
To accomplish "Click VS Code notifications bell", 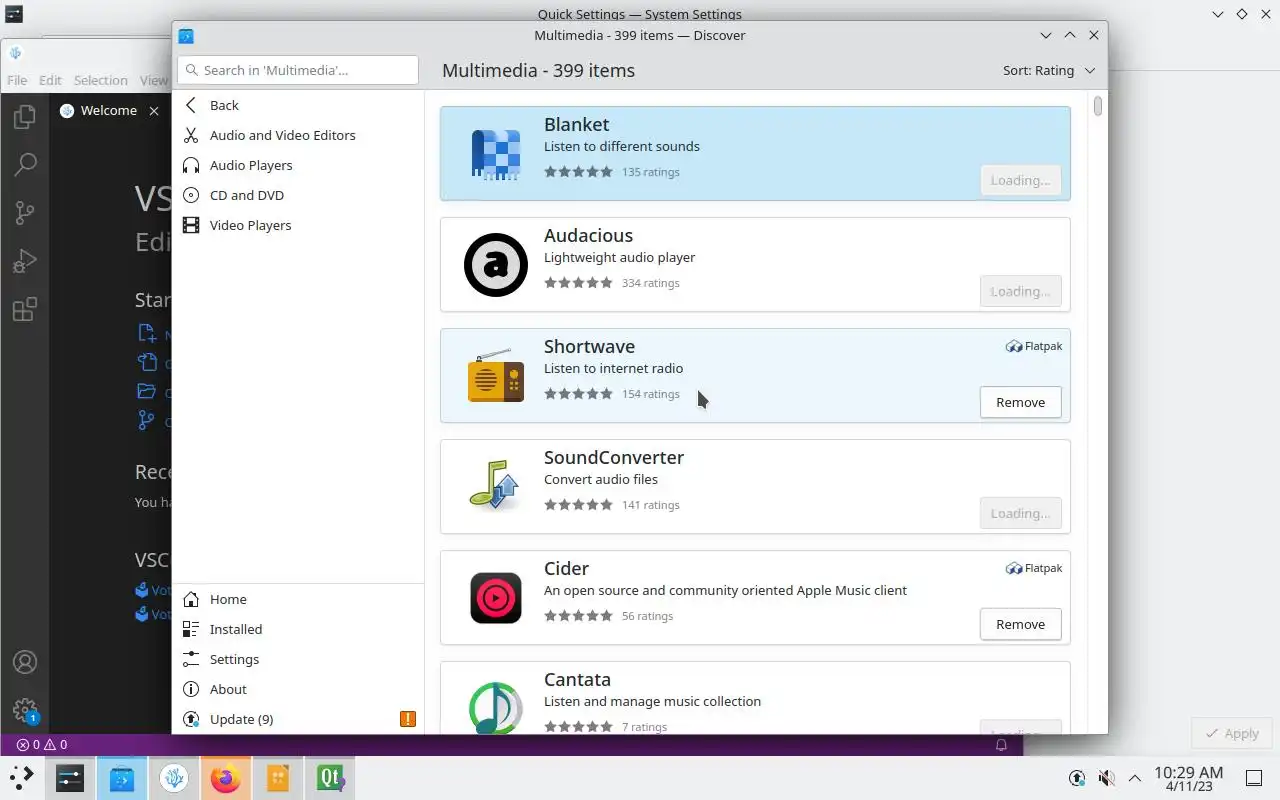I will [x=1001, y=744].
